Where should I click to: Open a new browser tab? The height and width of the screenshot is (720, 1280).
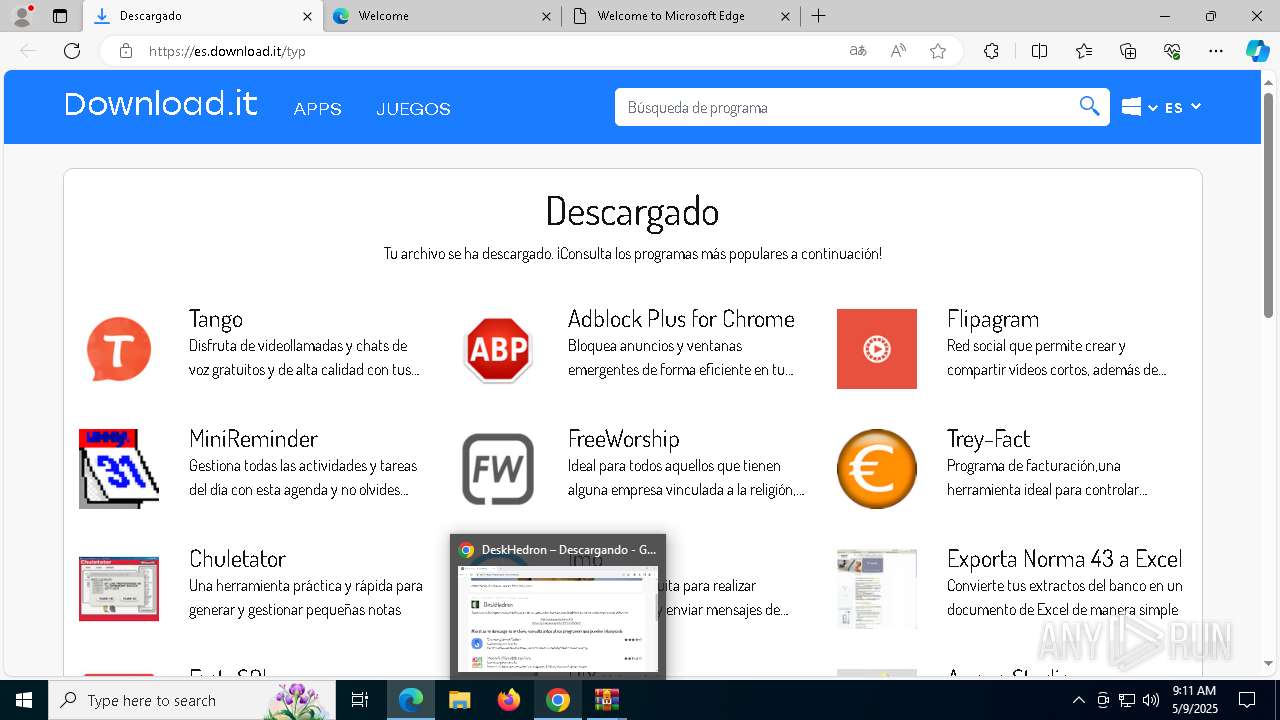click(819, 16)
